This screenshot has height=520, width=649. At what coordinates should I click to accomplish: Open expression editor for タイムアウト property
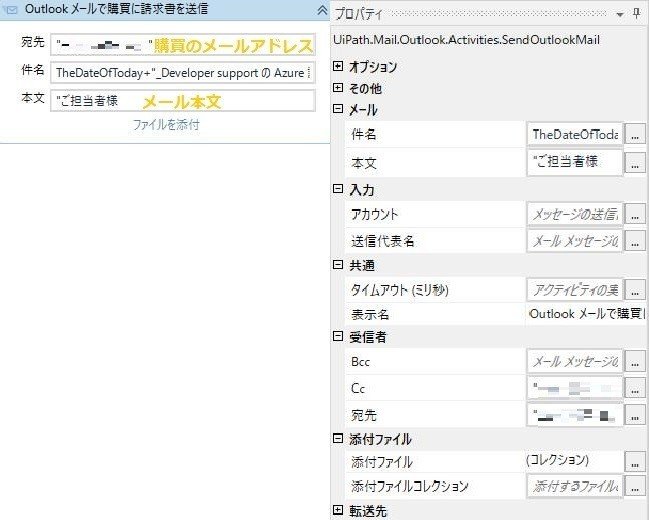[635, 289]
